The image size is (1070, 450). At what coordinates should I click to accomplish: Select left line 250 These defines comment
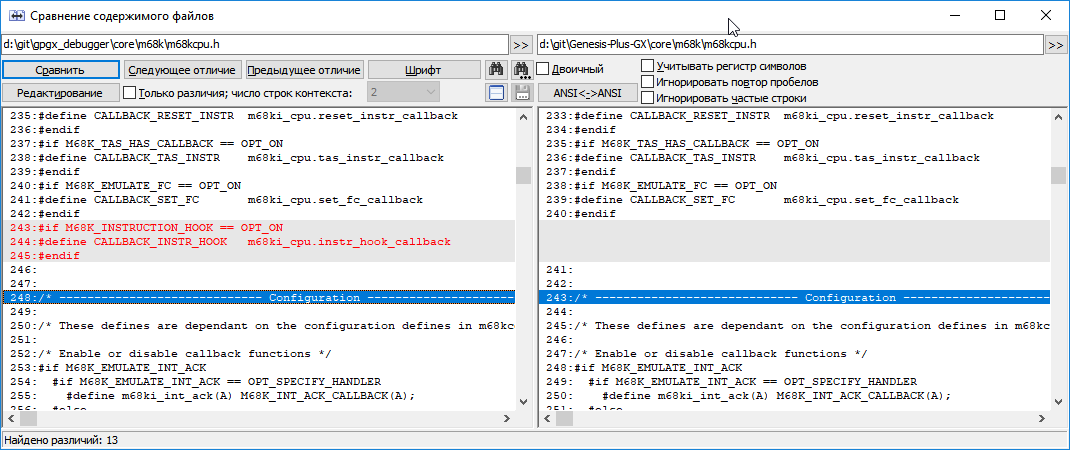(258, 326)
